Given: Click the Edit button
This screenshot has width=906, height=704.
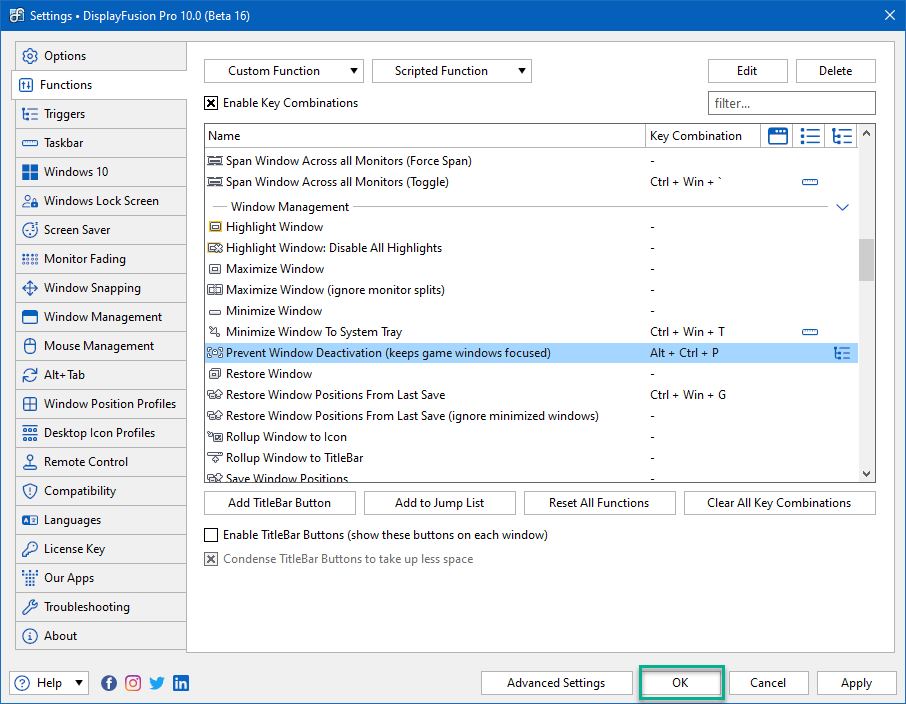Looking at the screenshot, I should (747, 71).
